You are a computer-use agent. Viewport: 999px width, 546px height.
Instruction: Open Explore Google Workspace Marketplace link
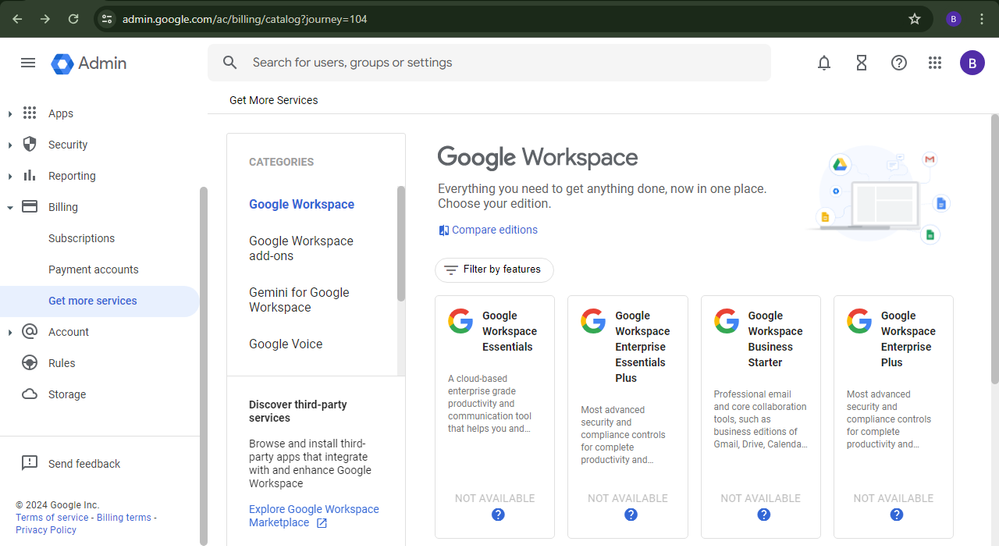pyautogui.click(x=313, y=516)
